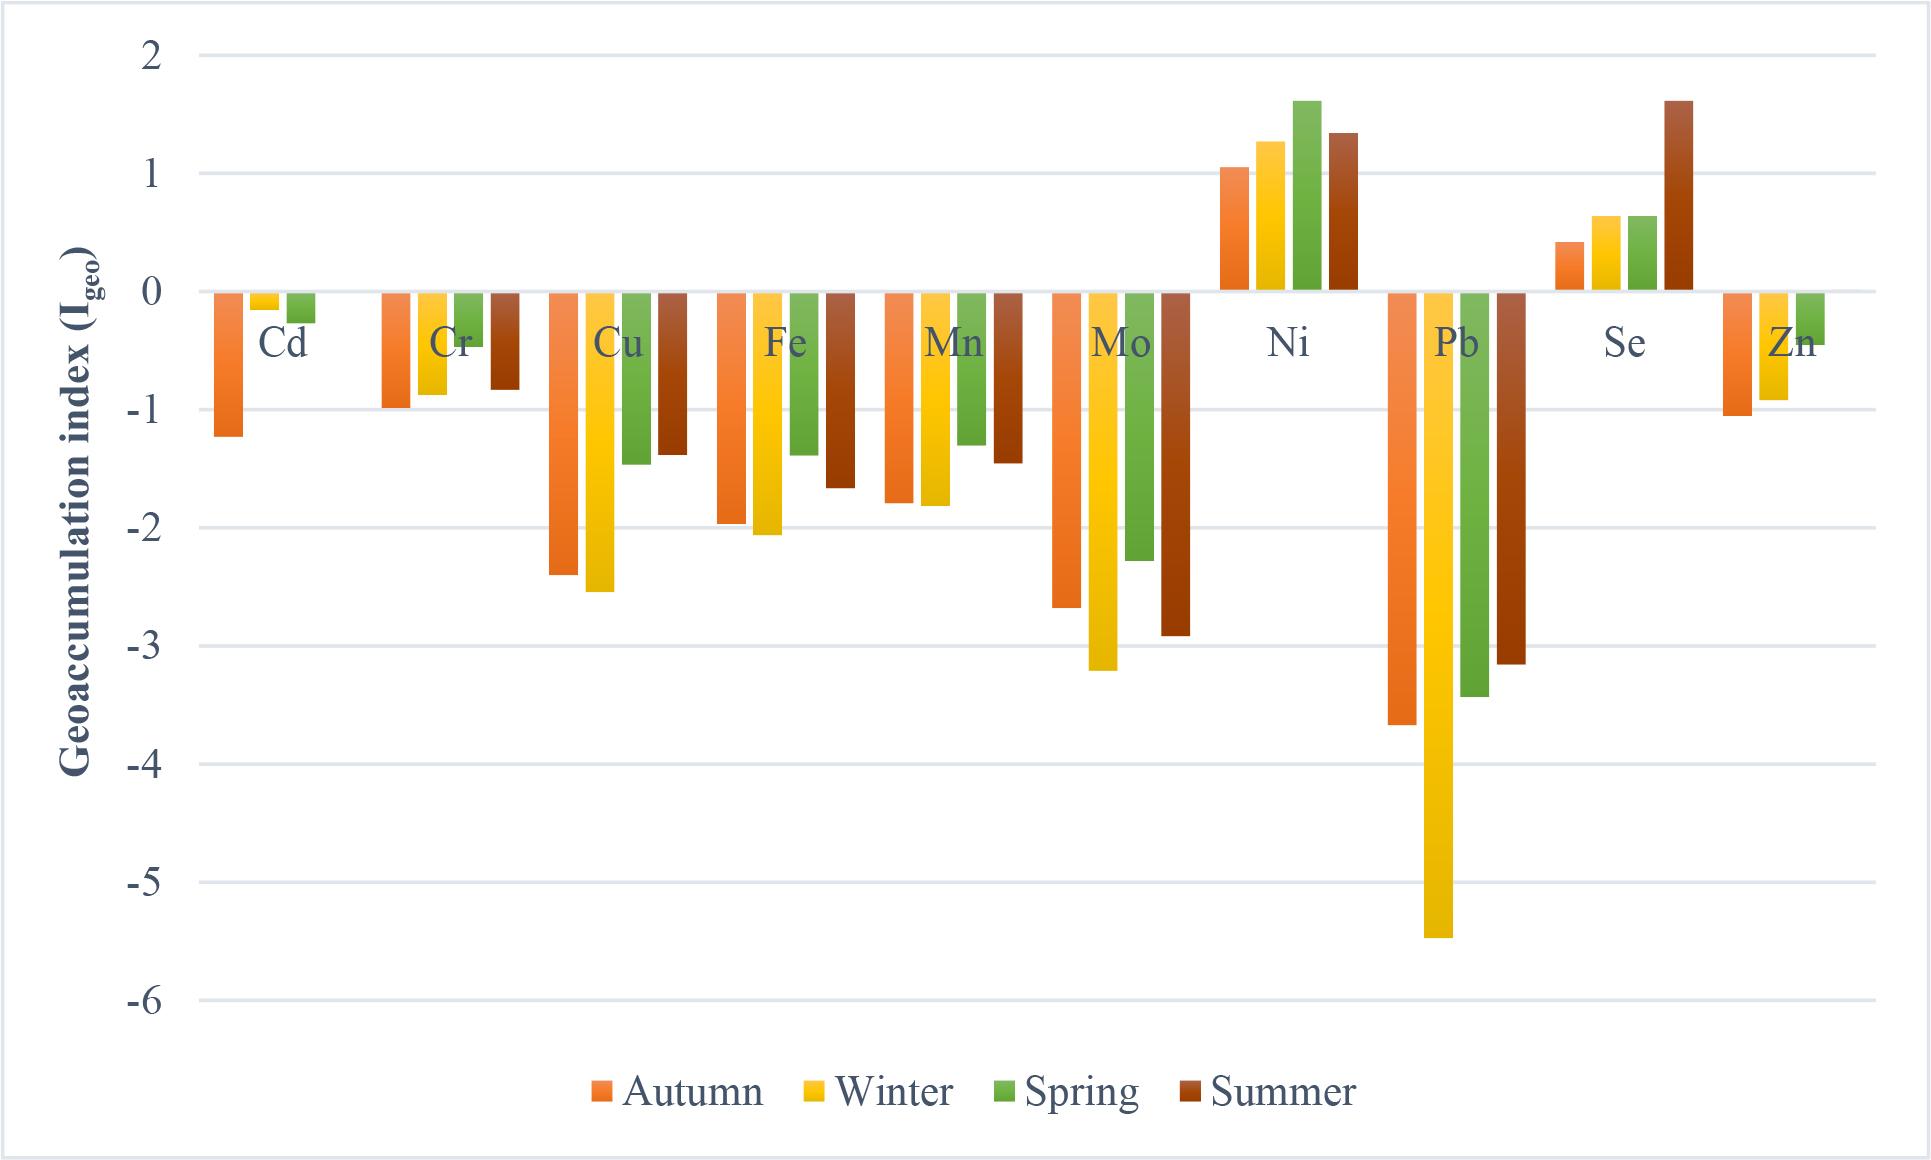
Task: Click the Autumn legend label text
Action: pos(692,1092)
